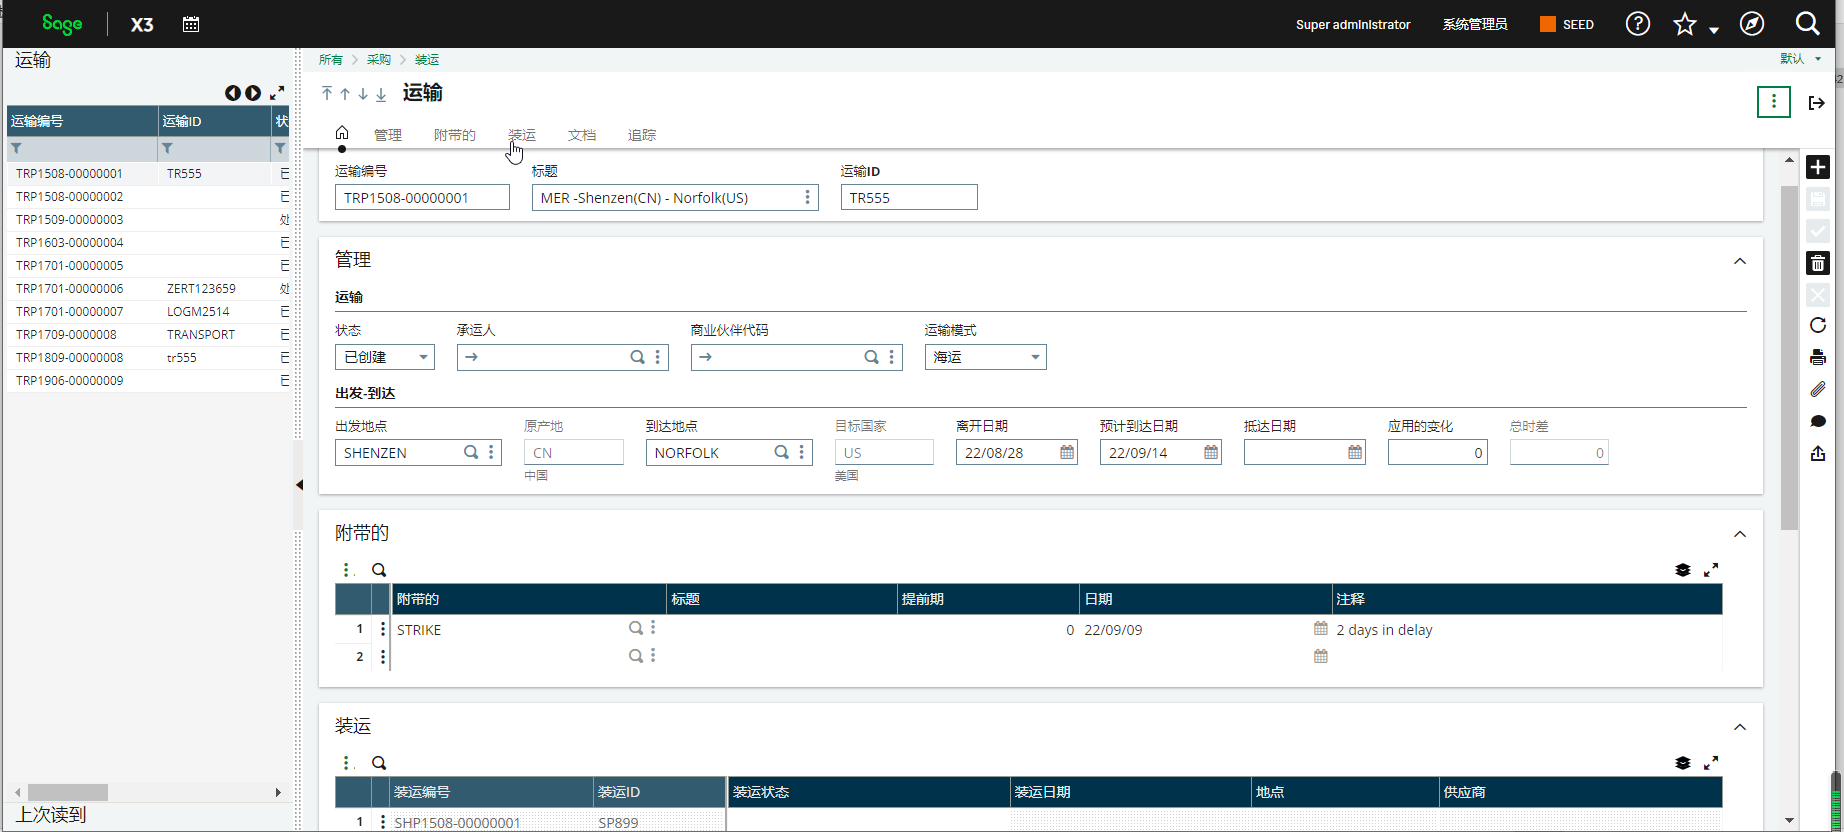Click the plus icon to create new record
This screenshot has height=832, width=1844.
1817,167
